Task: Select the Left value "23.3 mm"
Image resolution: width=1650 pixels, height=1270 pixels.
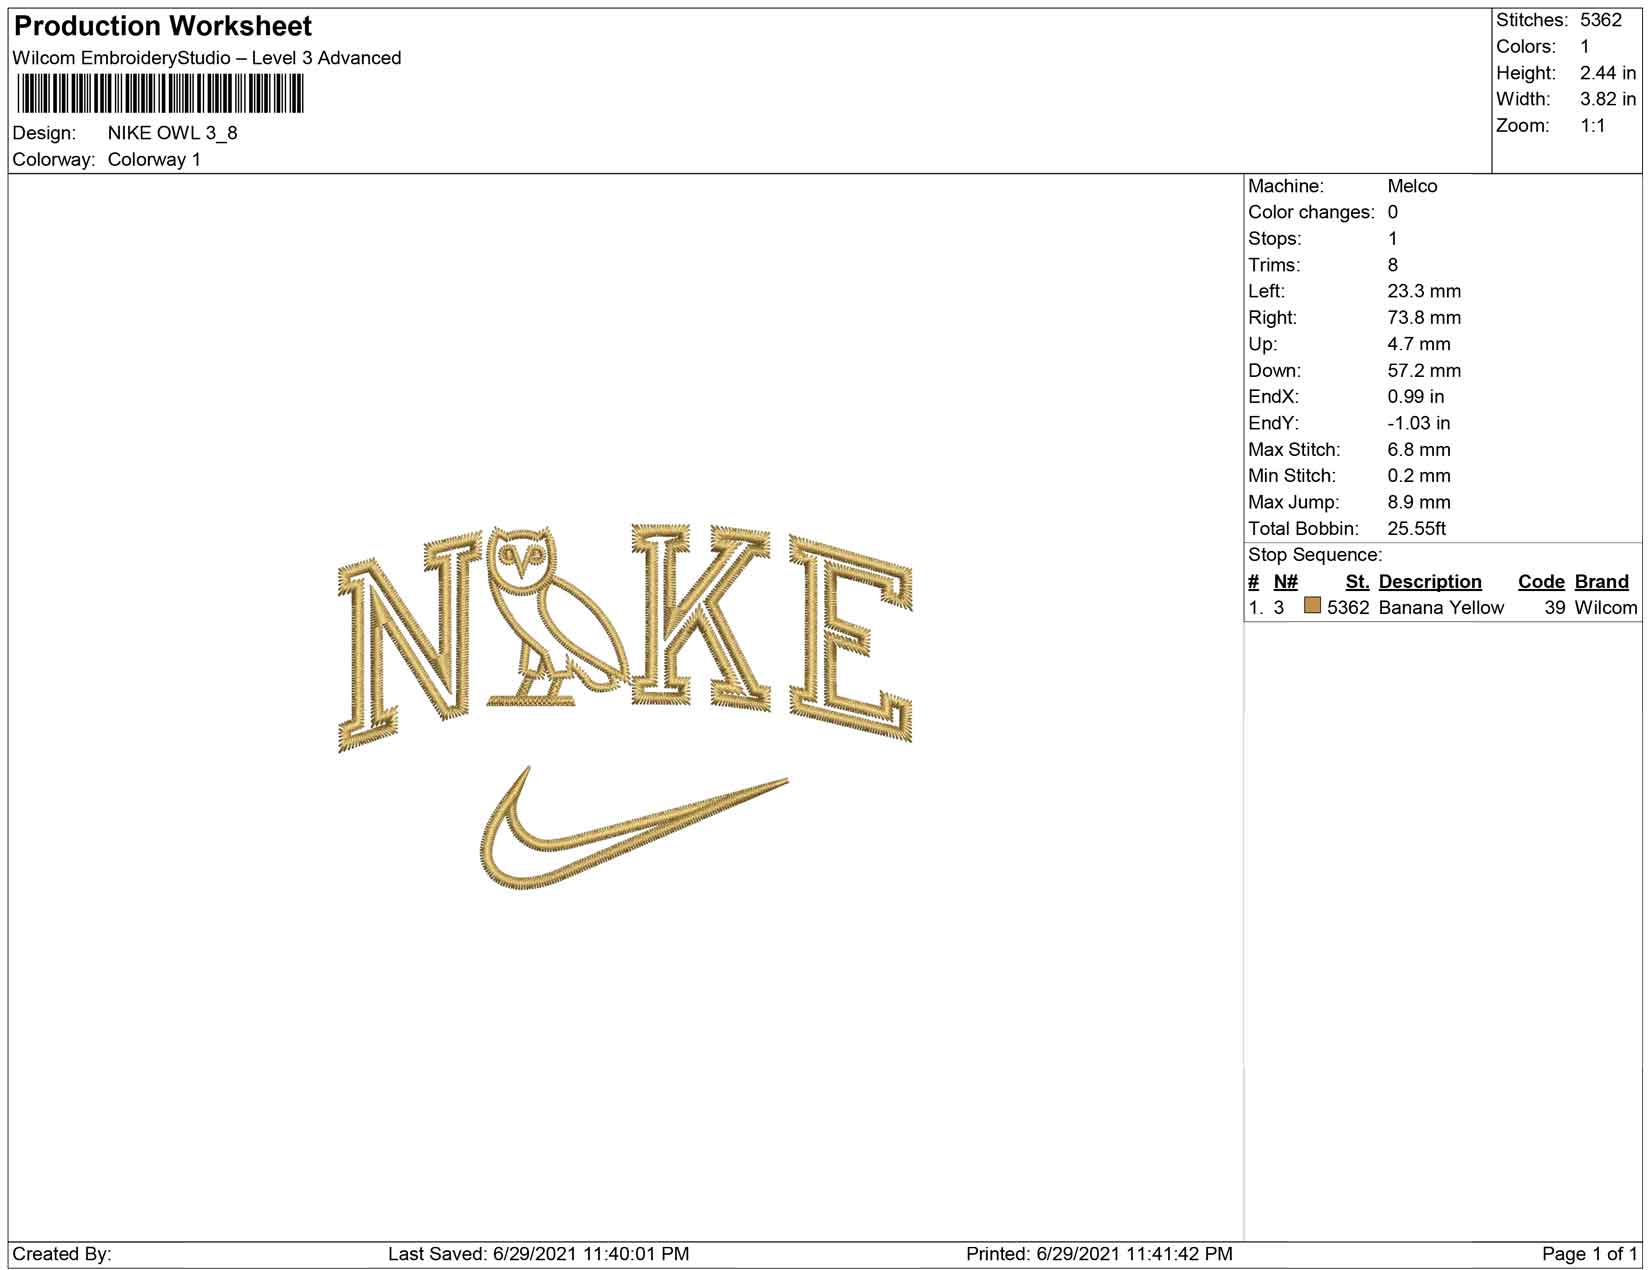Action: point(1424,291)
